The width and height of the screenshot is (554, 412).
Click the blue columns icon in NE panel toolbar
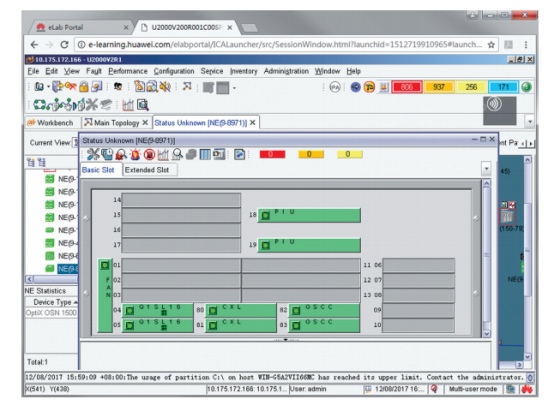(205, 154)
